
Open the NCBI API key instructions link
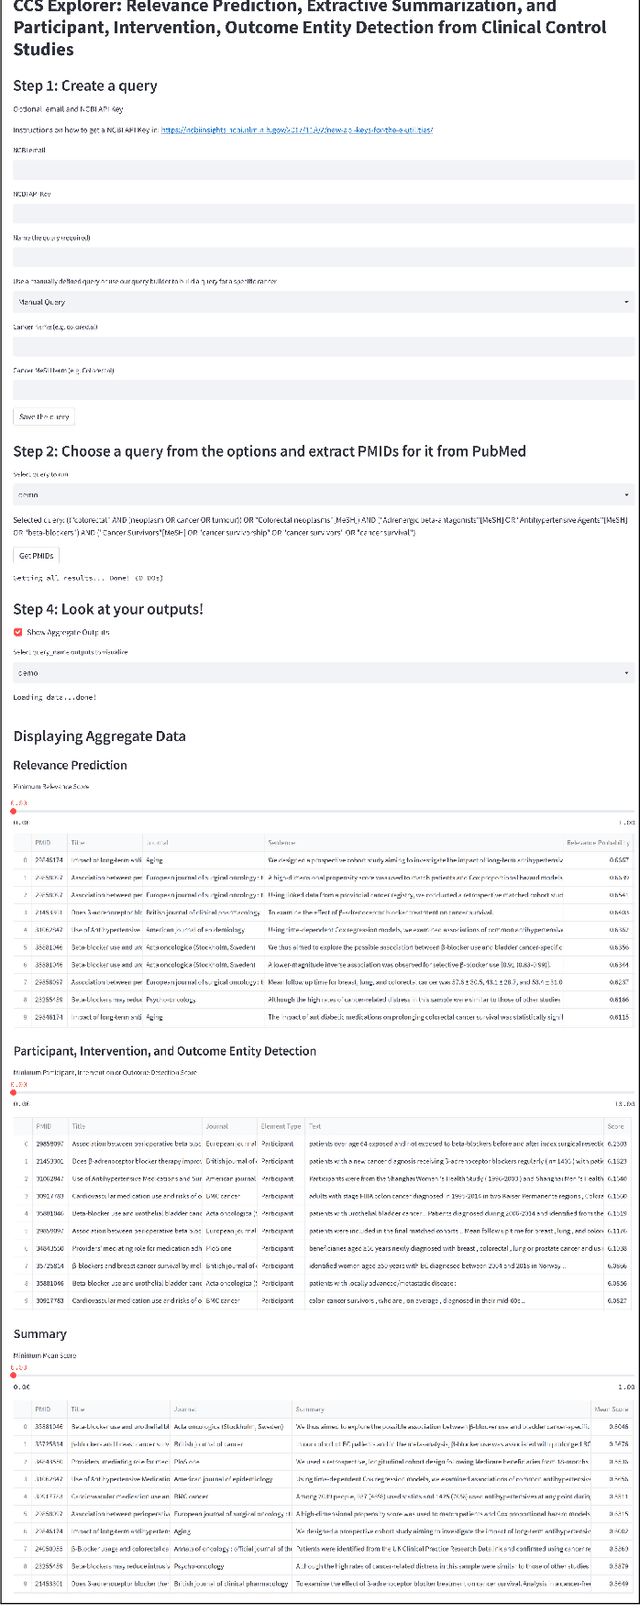(x=297, y=130)
